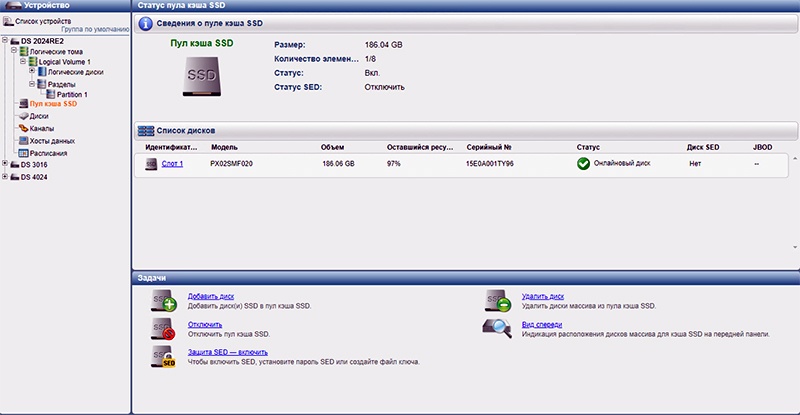Select Пул кэша SSD in tree
The height and width of the screenshot is (415, 800).
coord(53,104)
